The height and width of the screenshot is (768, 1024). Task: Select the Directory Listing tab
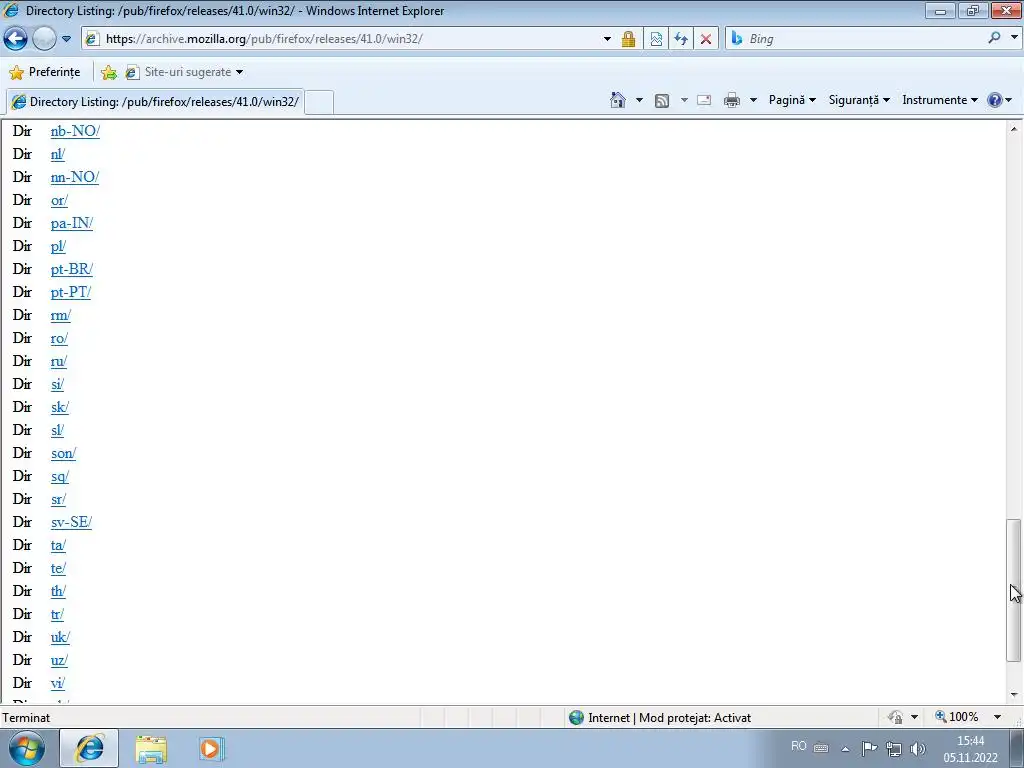click(155, 101)
